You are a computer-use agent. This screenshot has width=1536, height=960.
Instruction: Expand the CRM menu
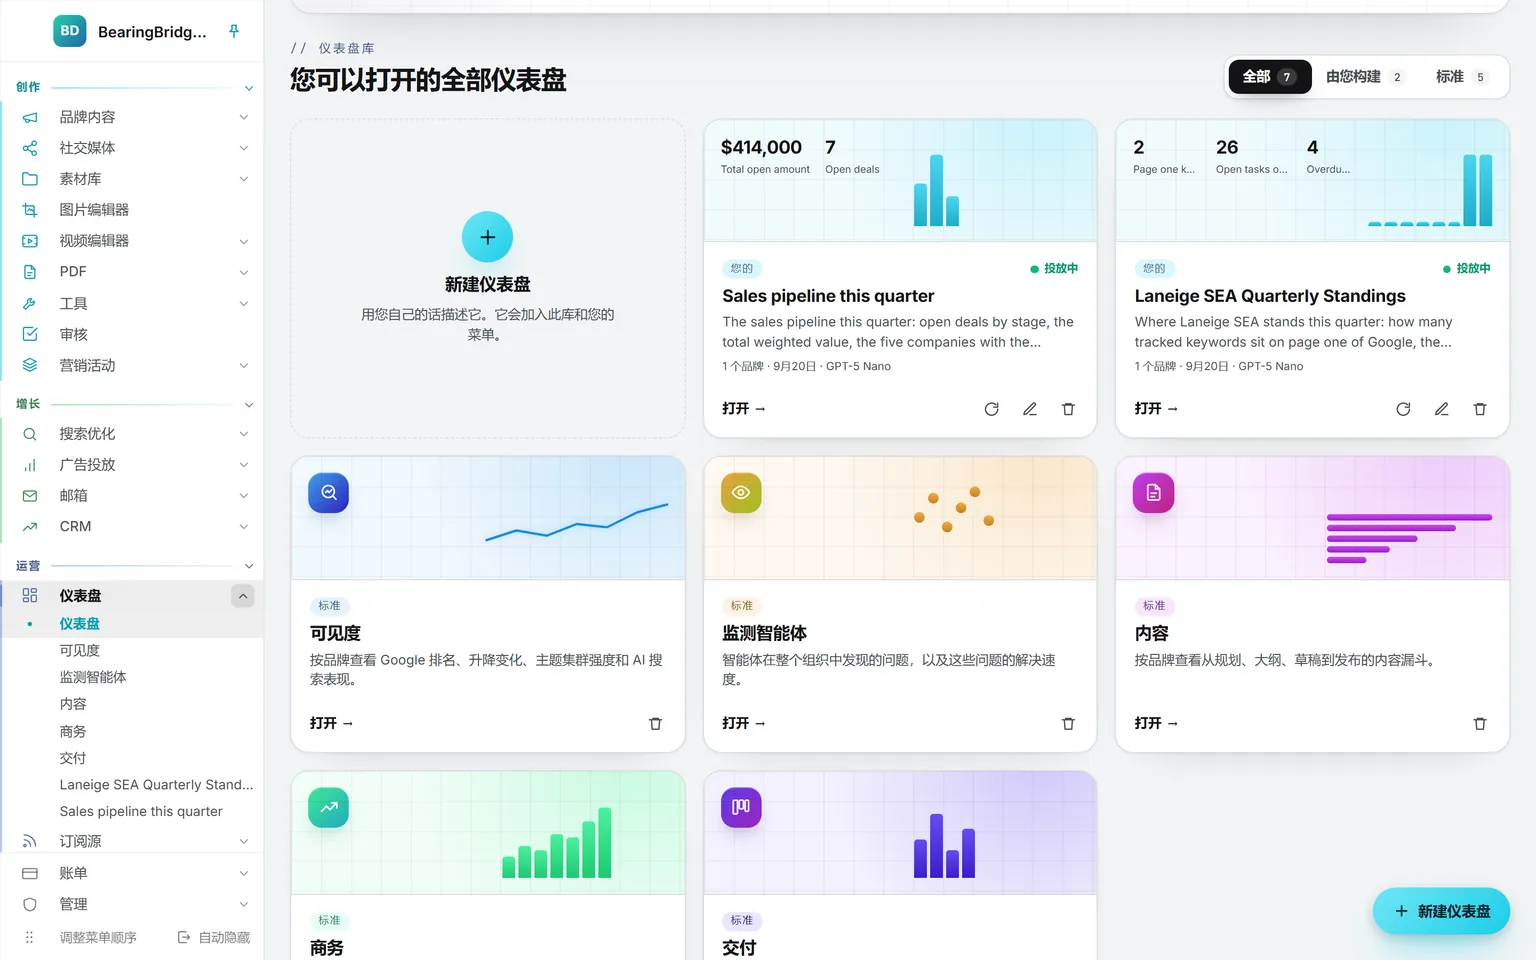[x=244, y=527]
